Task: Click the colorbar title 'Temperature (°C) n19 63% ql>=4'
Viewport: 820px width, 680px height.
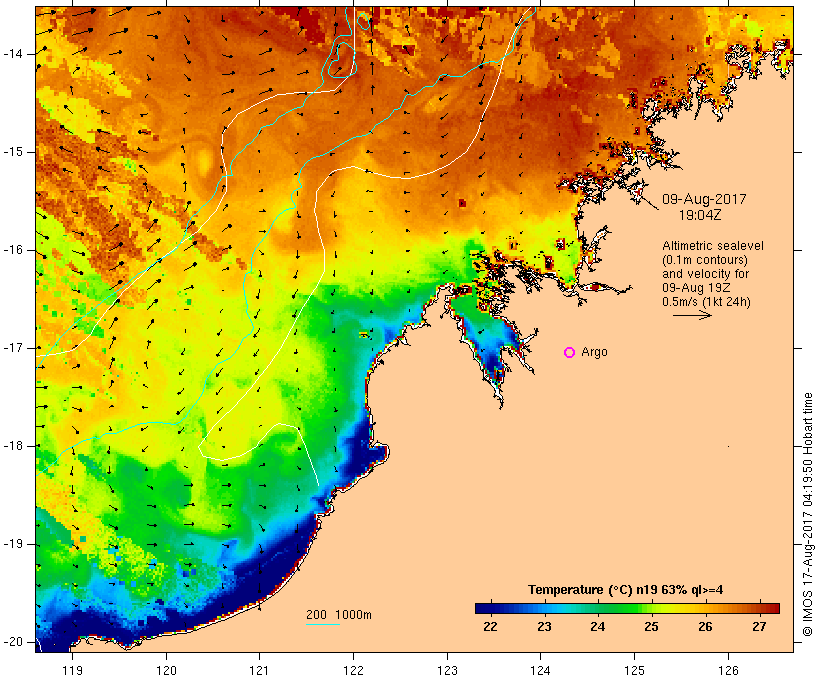Action: (x=625, y=590)
